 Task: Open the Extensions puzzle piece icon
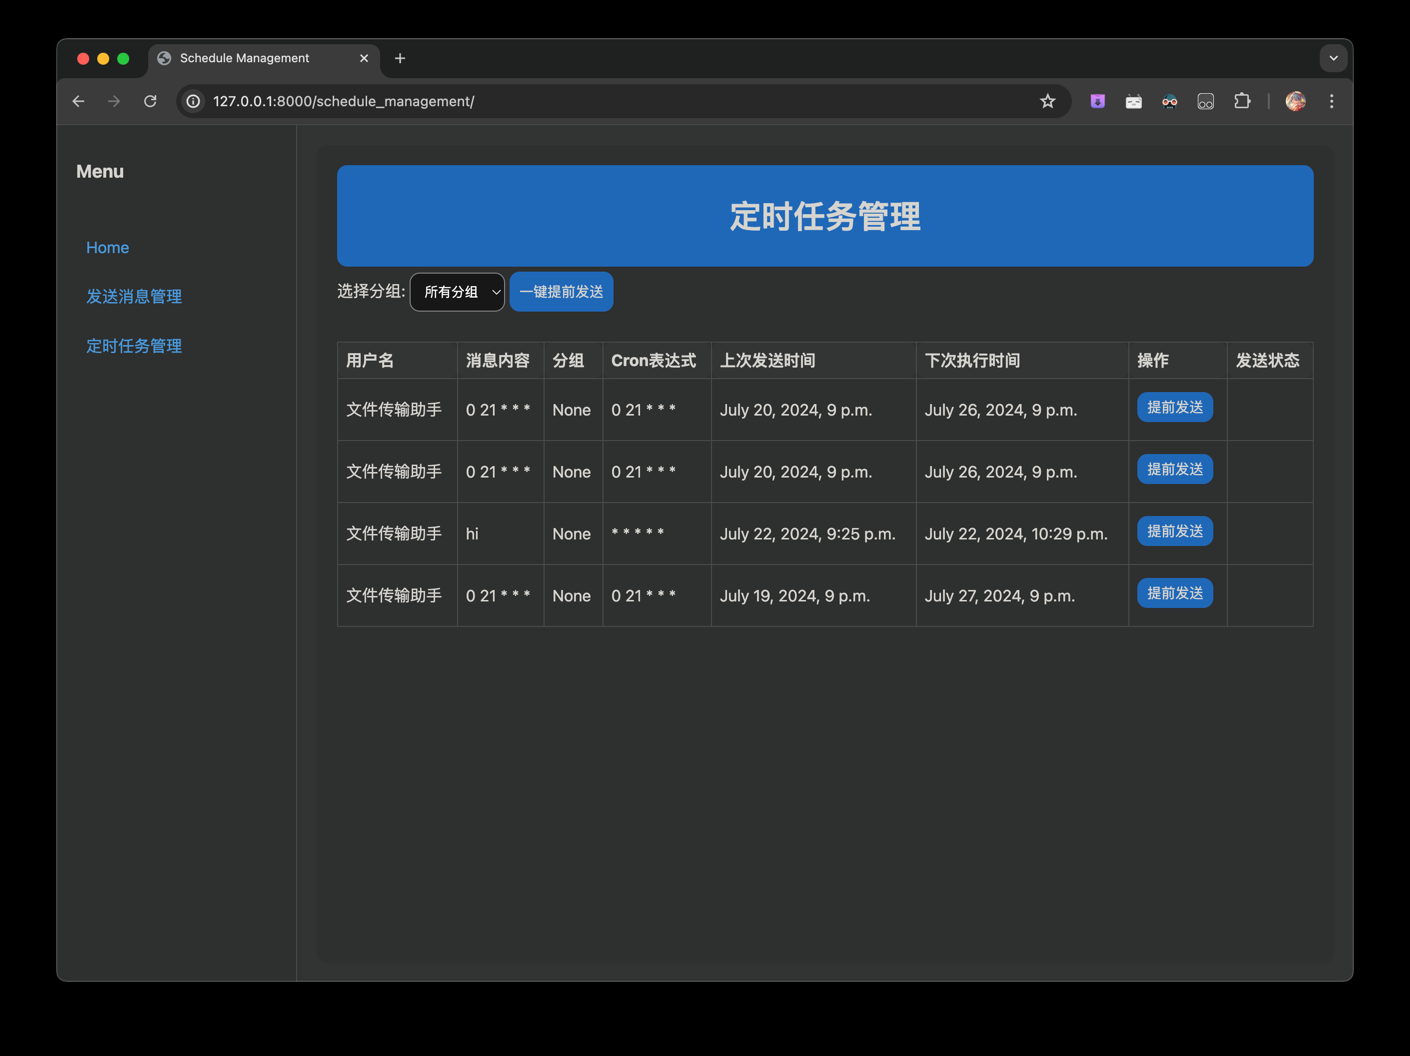point(1242,101)
